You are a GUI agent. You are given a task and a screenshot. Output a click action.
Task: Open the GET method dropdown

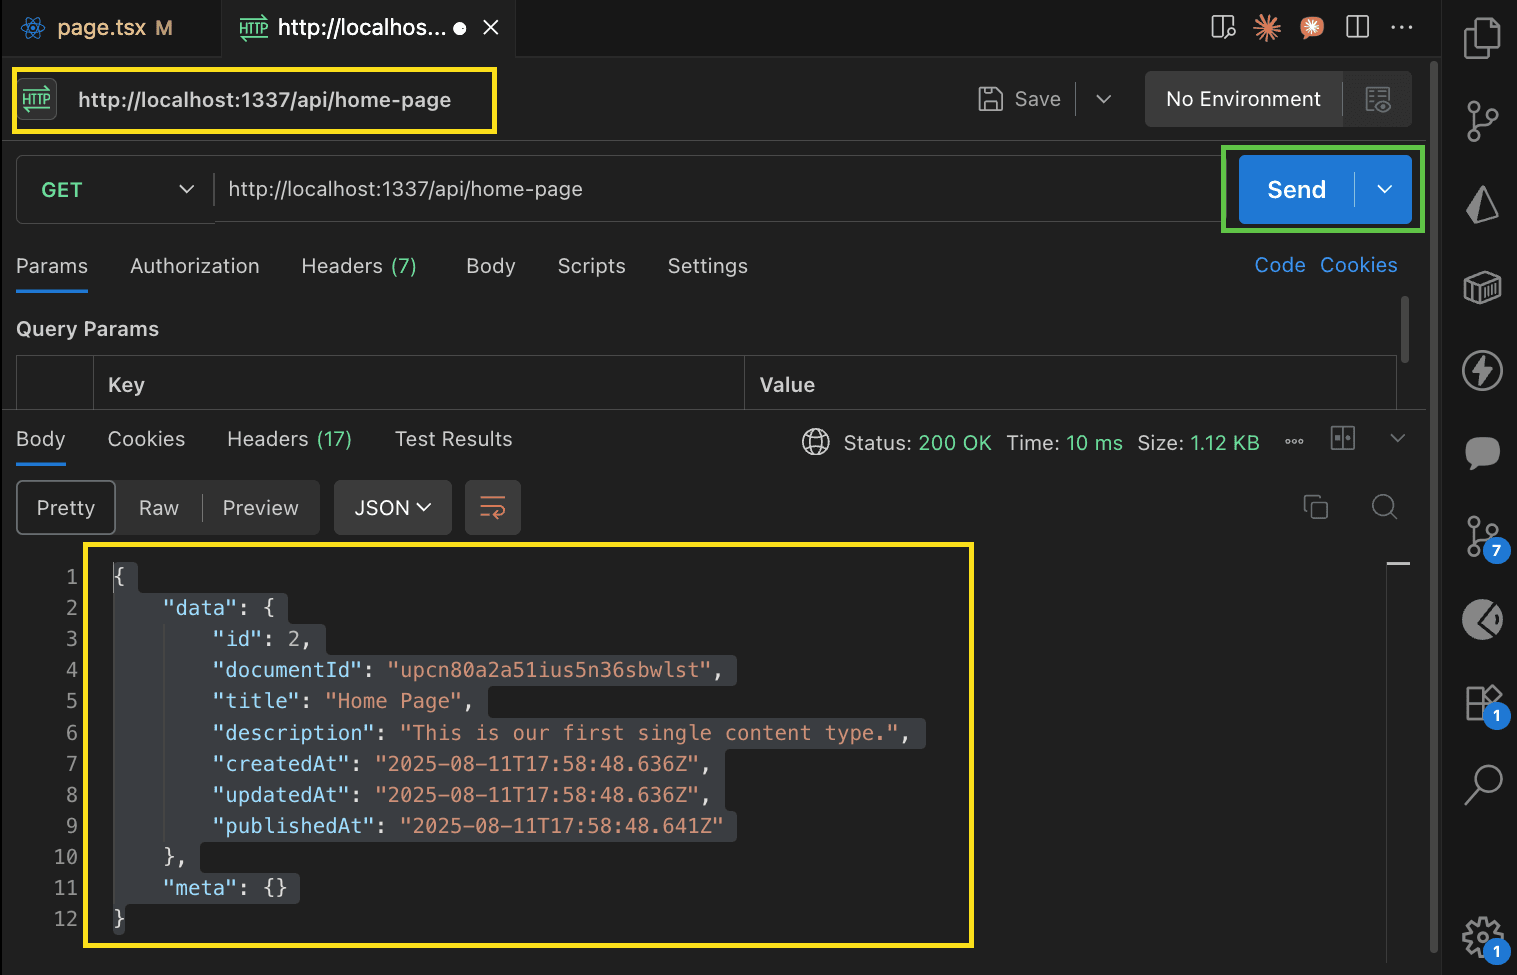[115, 190]
